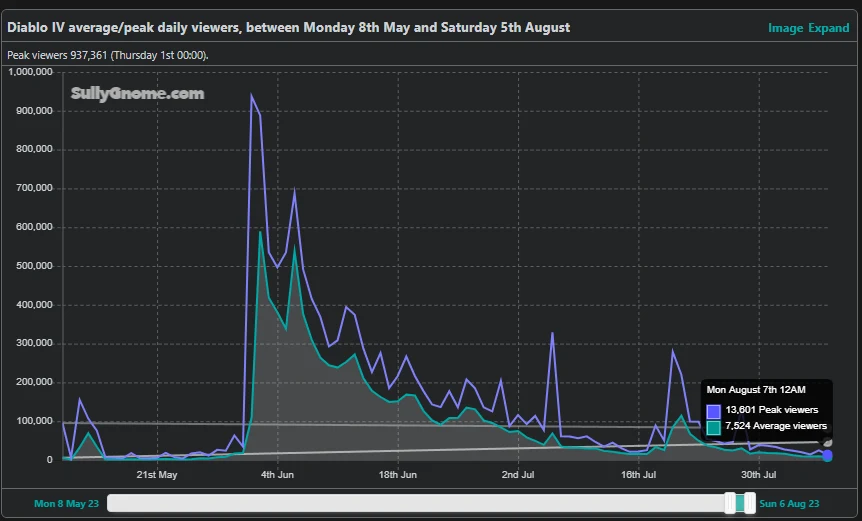The width and height of the screenshot is (862, 521).
Task: Click the Mon 8 May 23 start date
Action: [x=67, y=504]
